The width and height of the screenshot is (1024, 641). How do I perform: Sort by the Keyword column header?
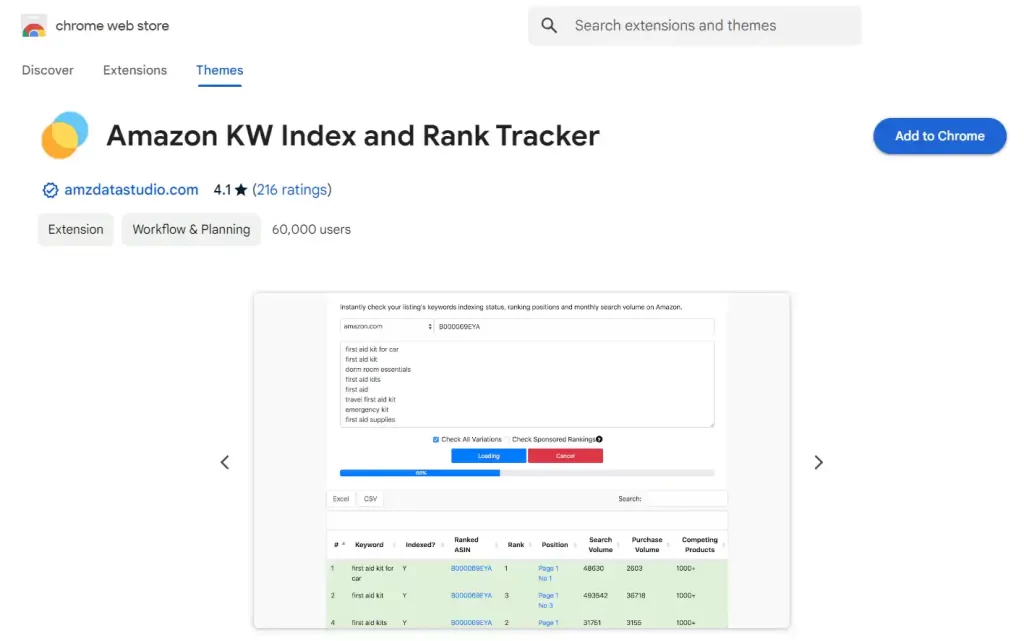(369, 545)
